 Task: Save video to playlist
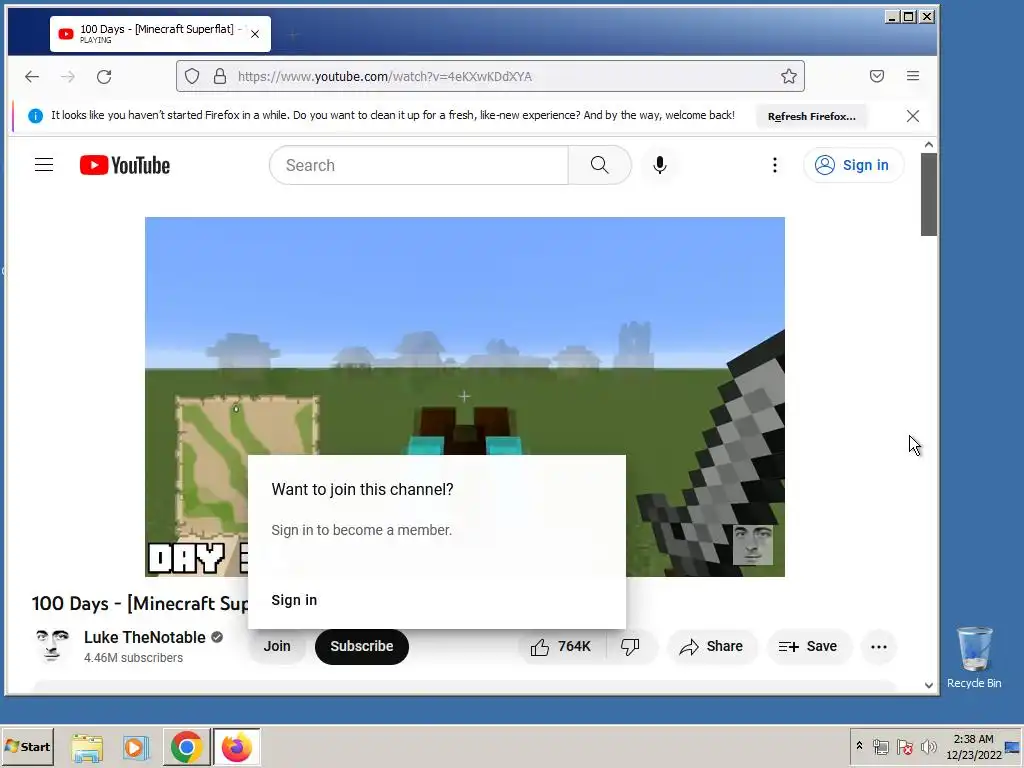pos(808,647)
